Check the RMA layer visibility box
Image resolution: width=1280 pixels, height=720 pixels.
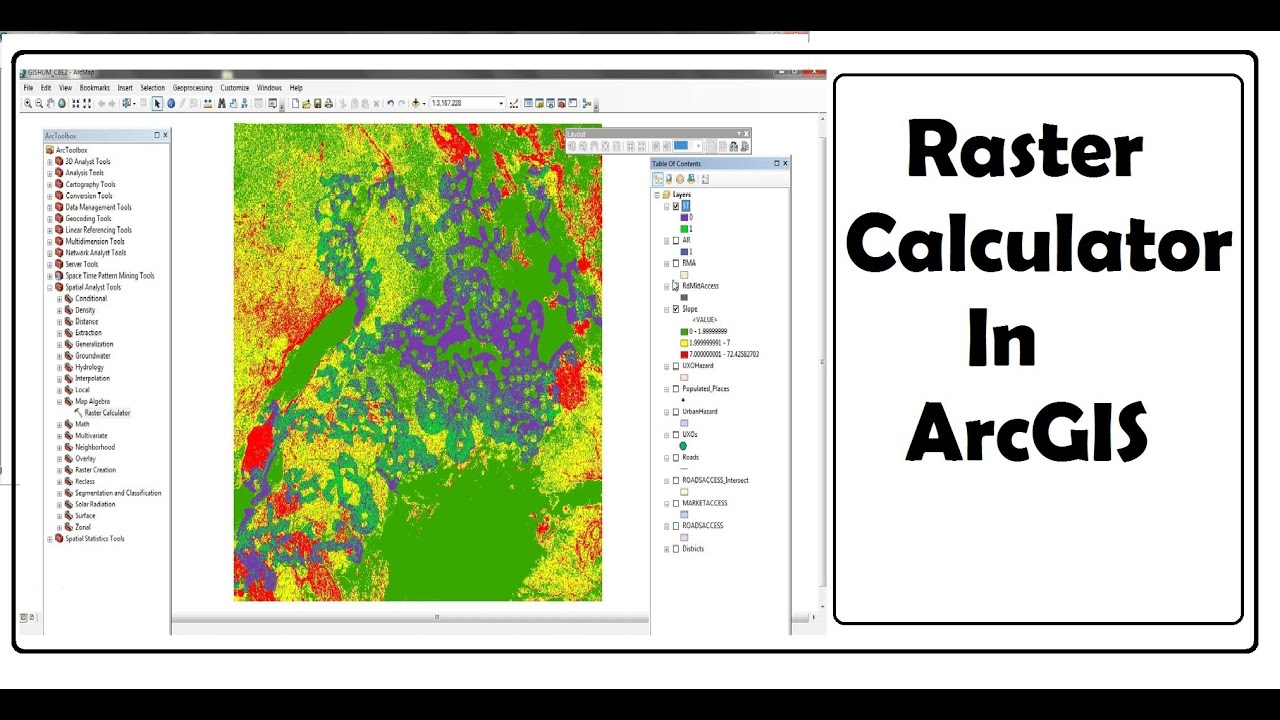click(676, 263)
